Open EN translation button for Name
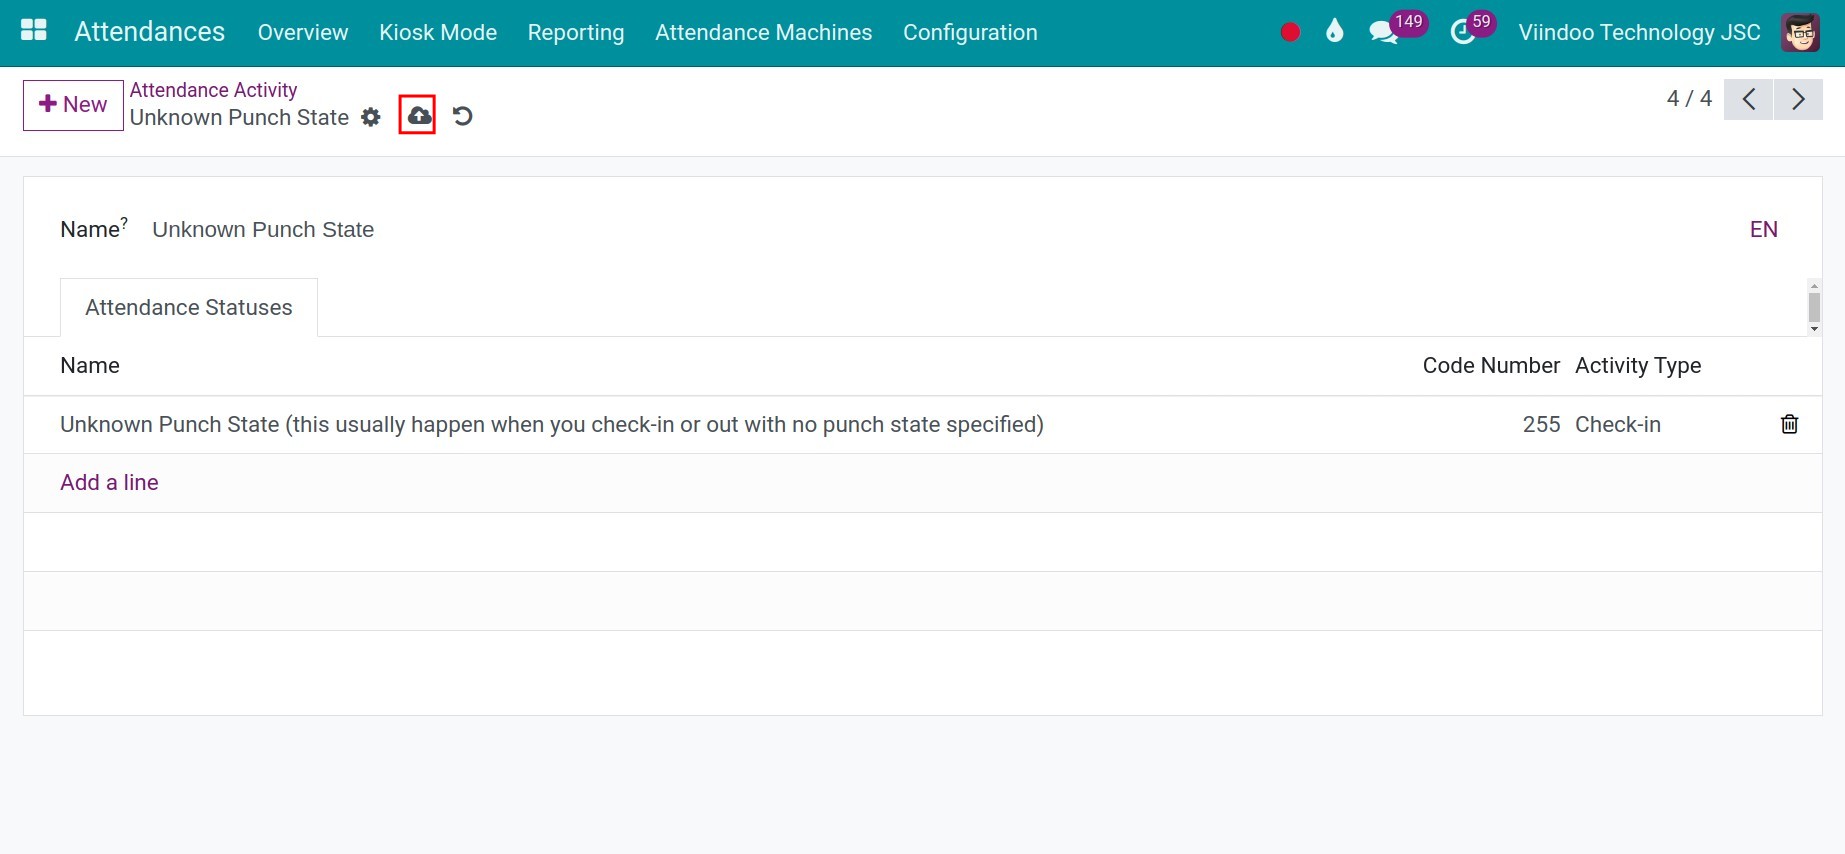 tap(1763, 229)
